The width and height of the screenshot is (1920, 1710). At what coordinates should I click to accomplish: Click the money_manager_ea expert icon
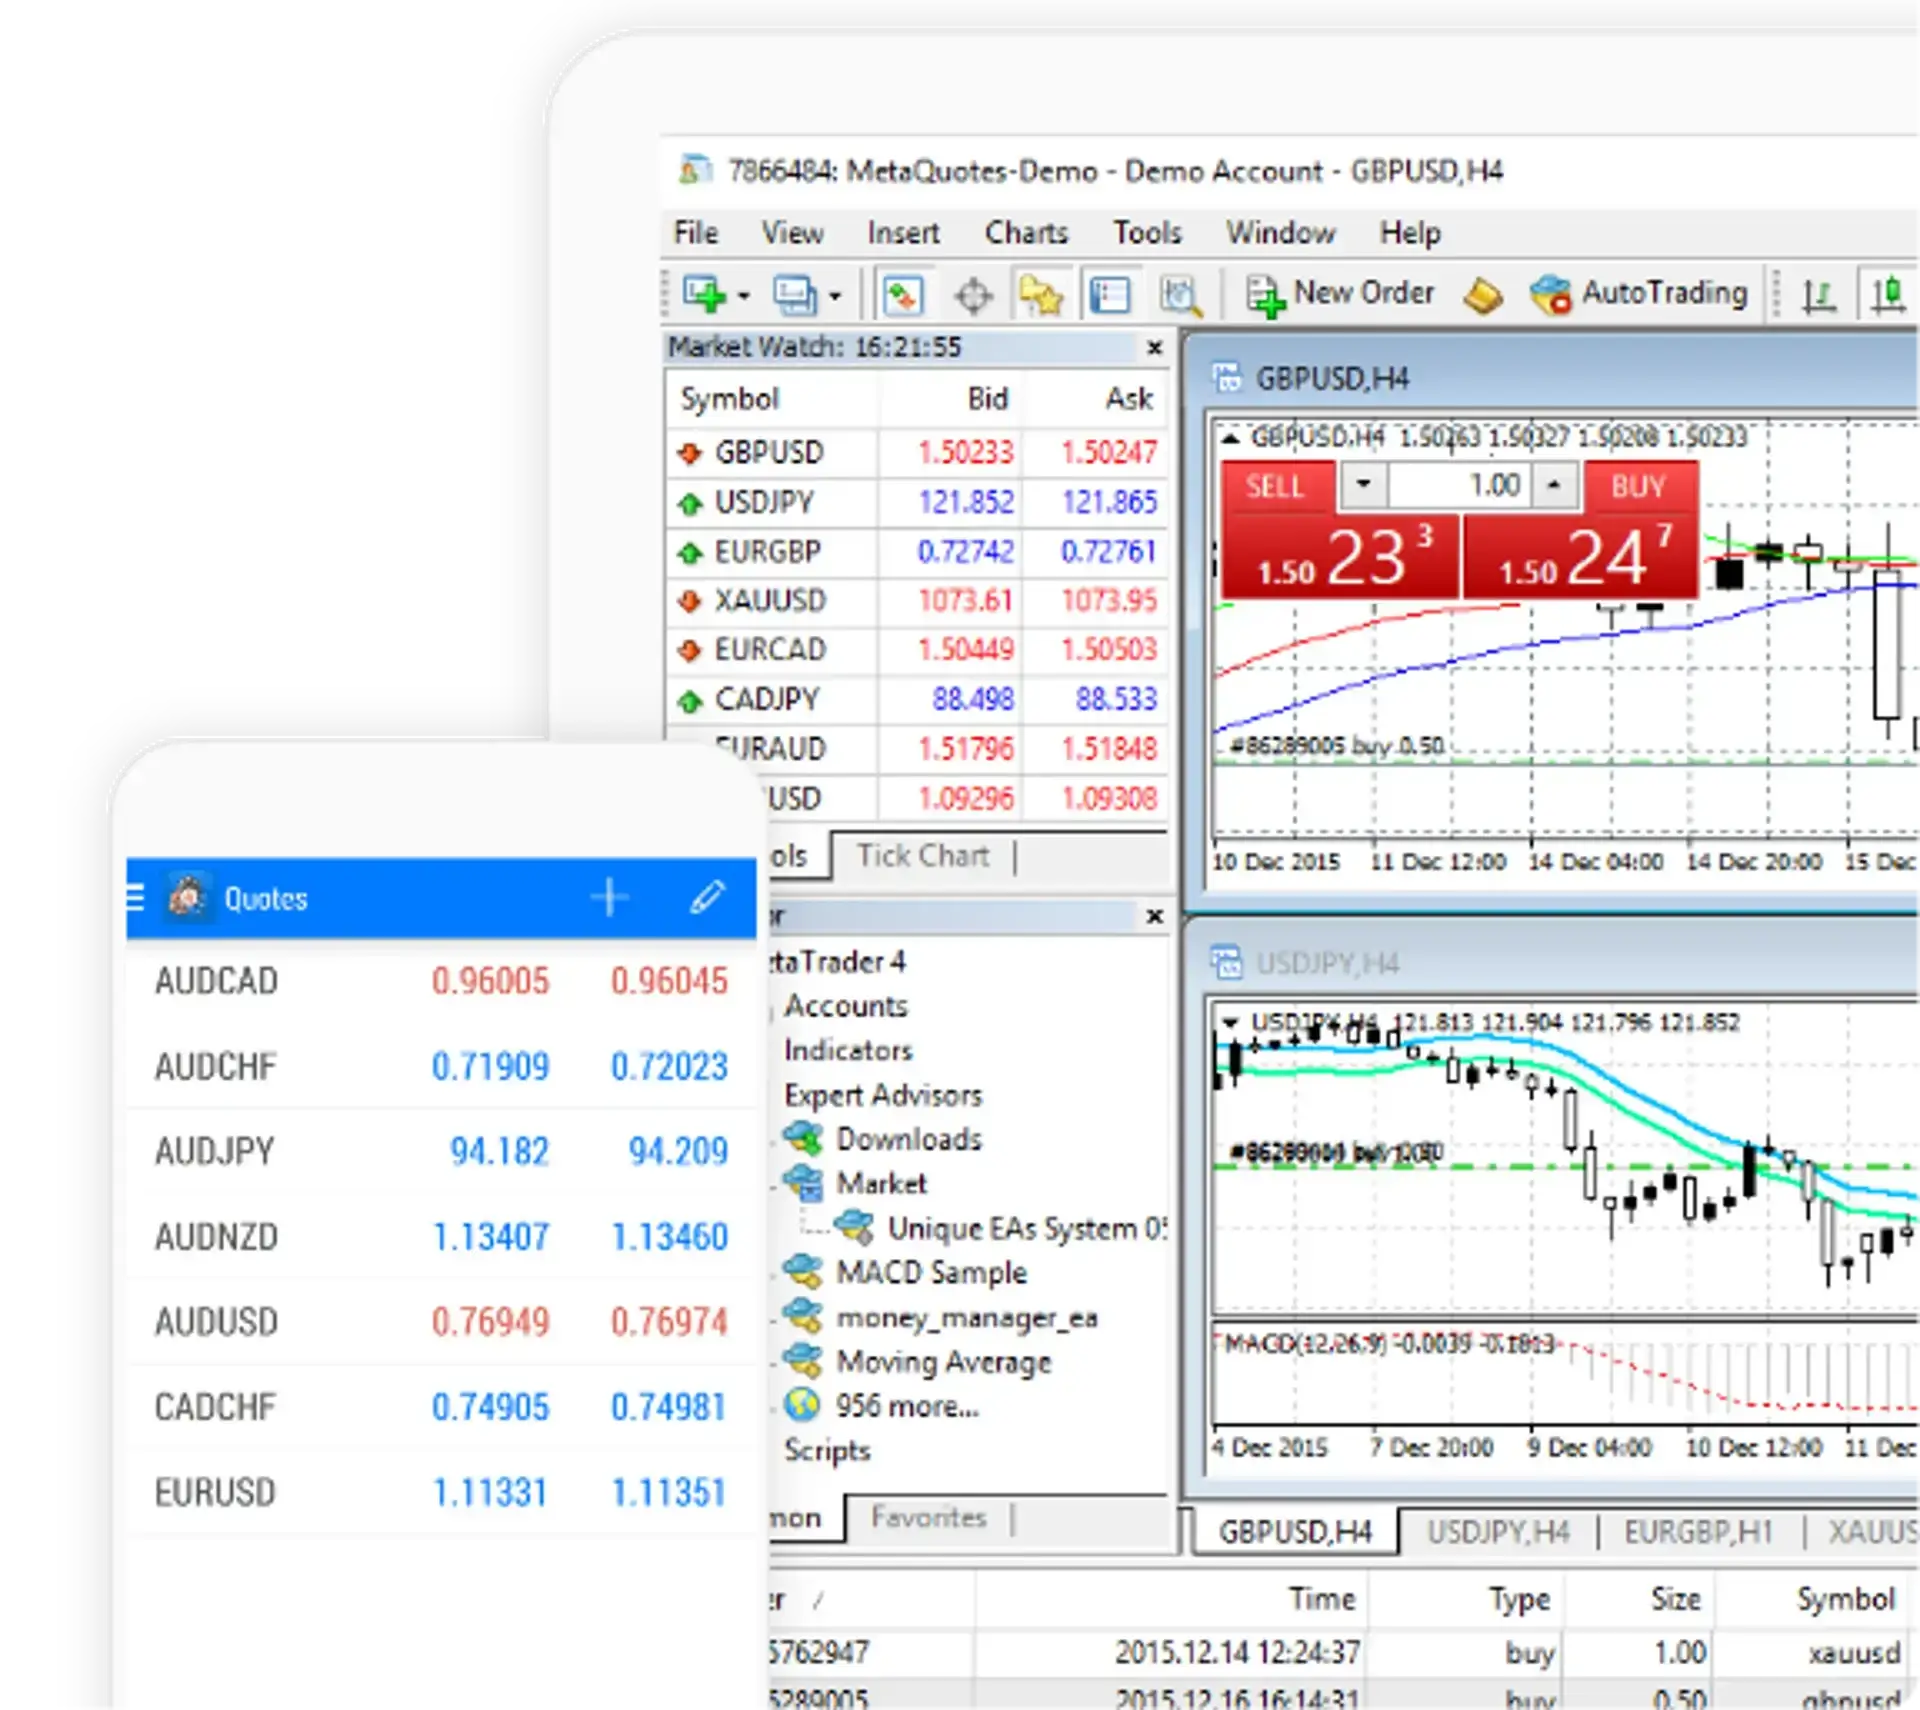pyautogui.click(x=802, y=1317)
